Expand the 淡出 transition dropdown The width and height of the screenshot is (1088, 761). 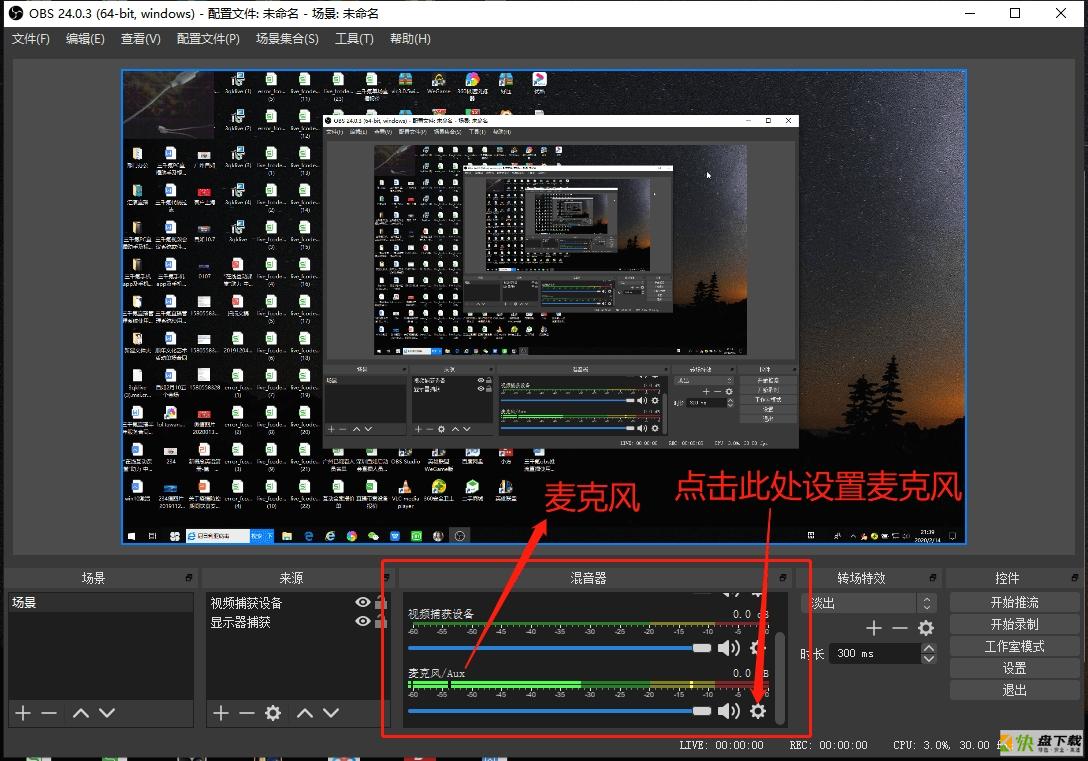926,603
